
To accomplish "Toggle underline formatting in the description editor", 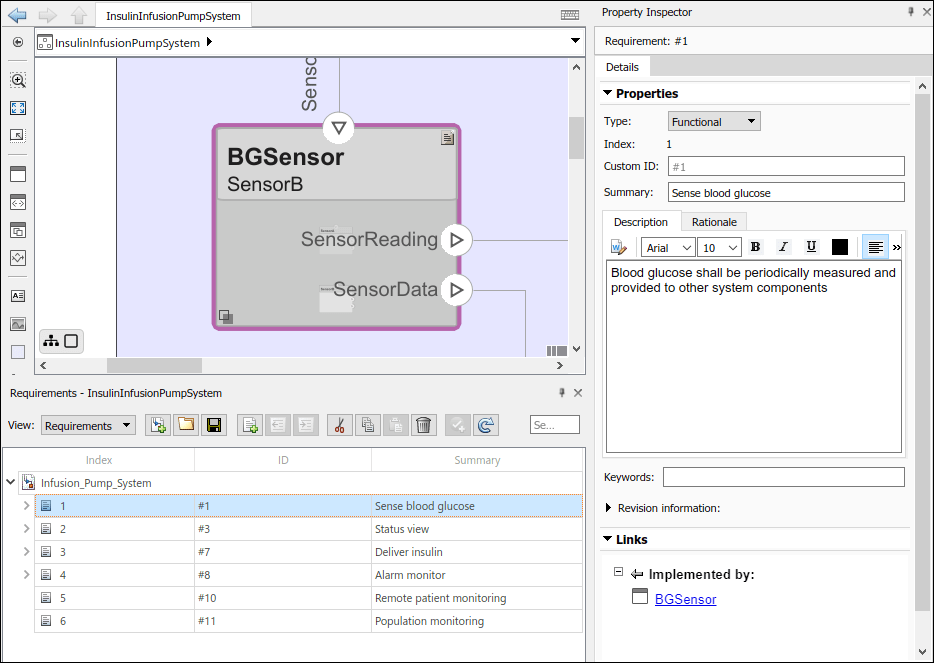I will click(811, 246).
